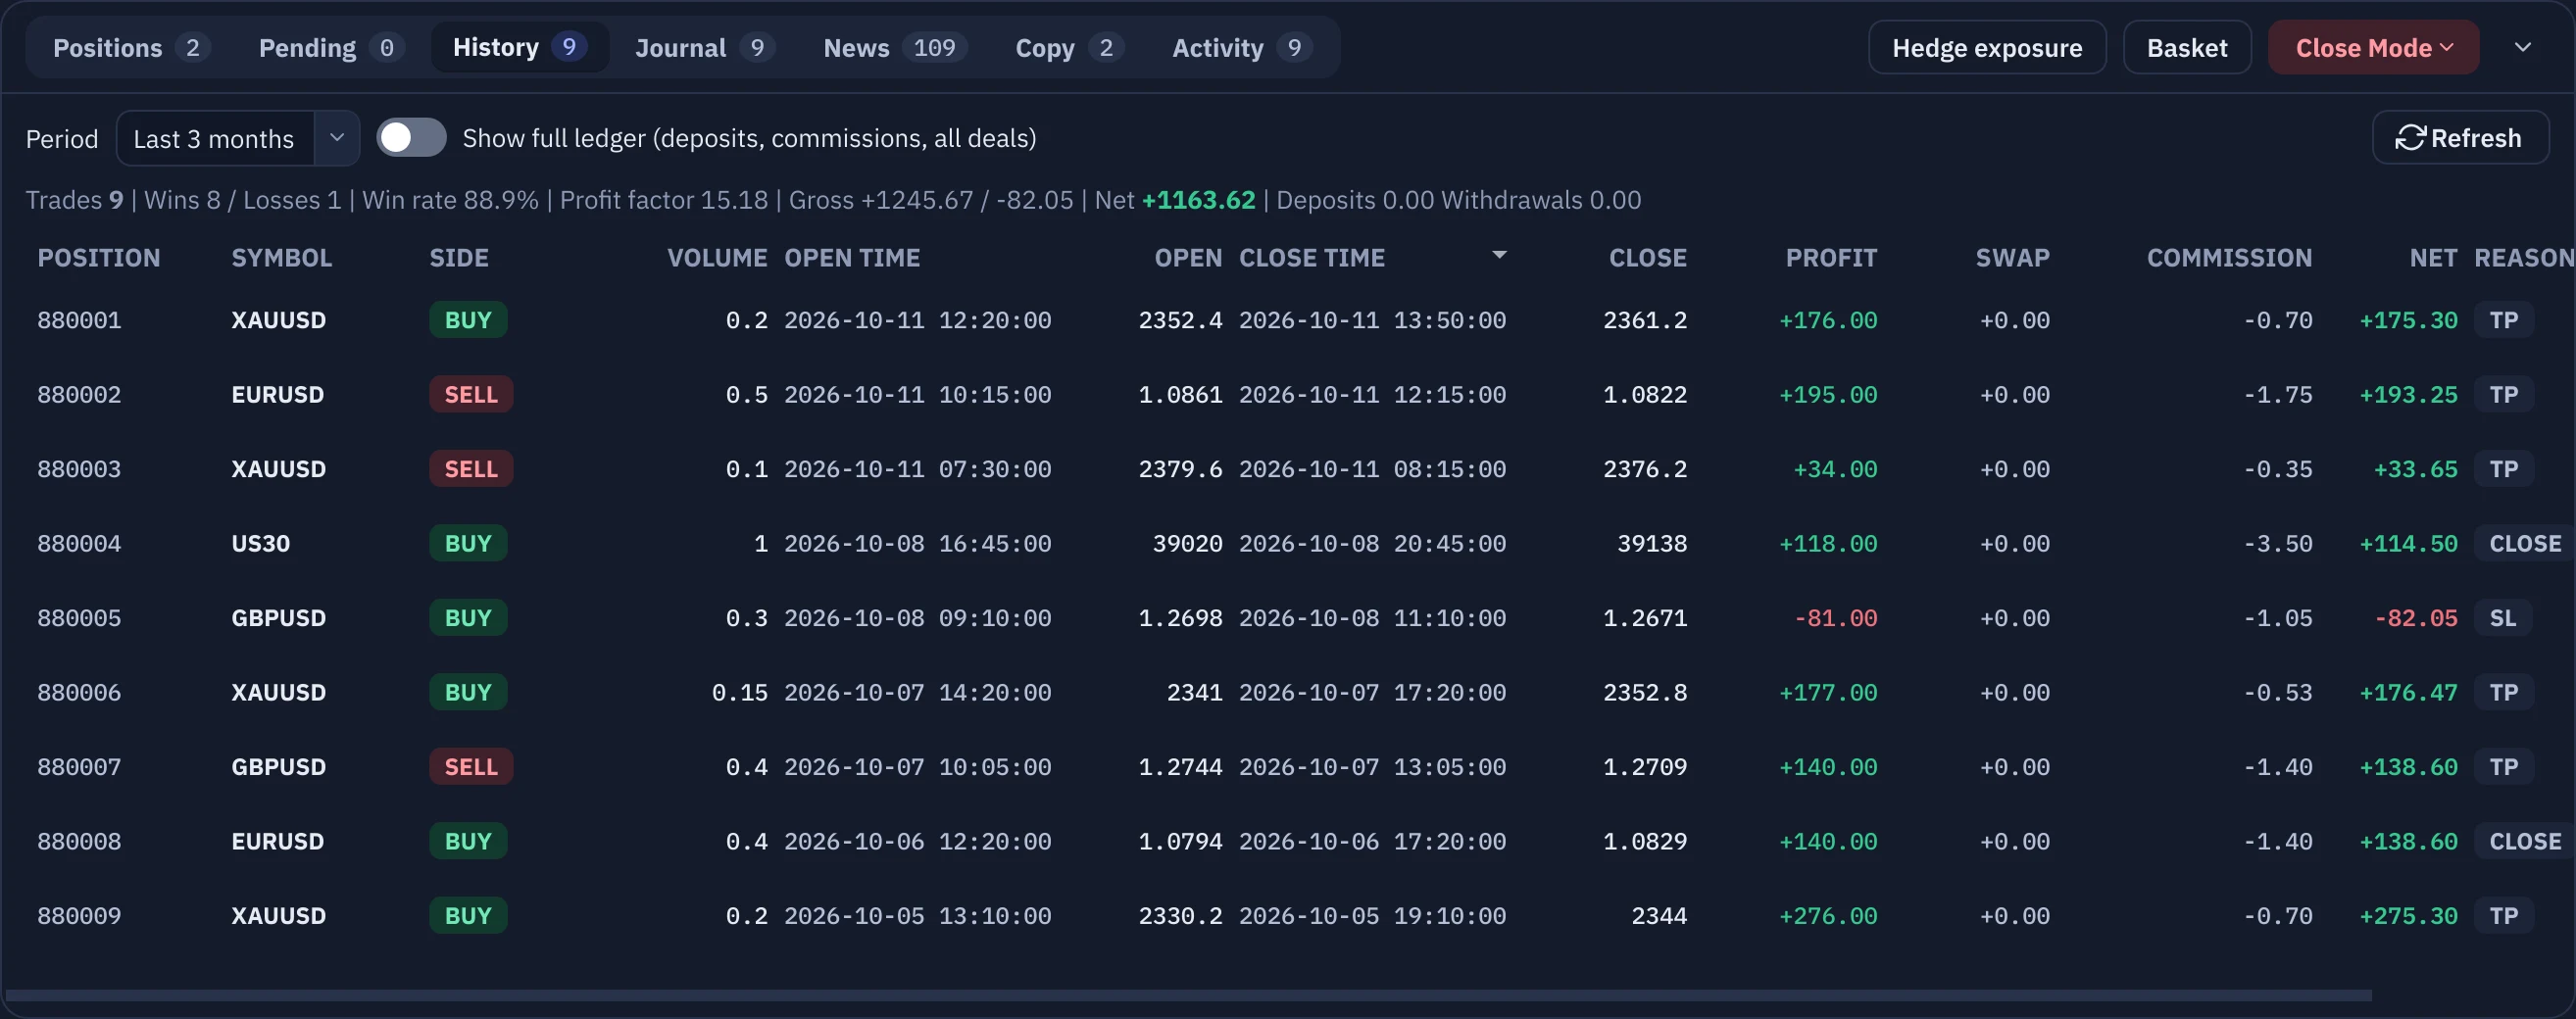Click the Refresh button

coord(2460,138)
